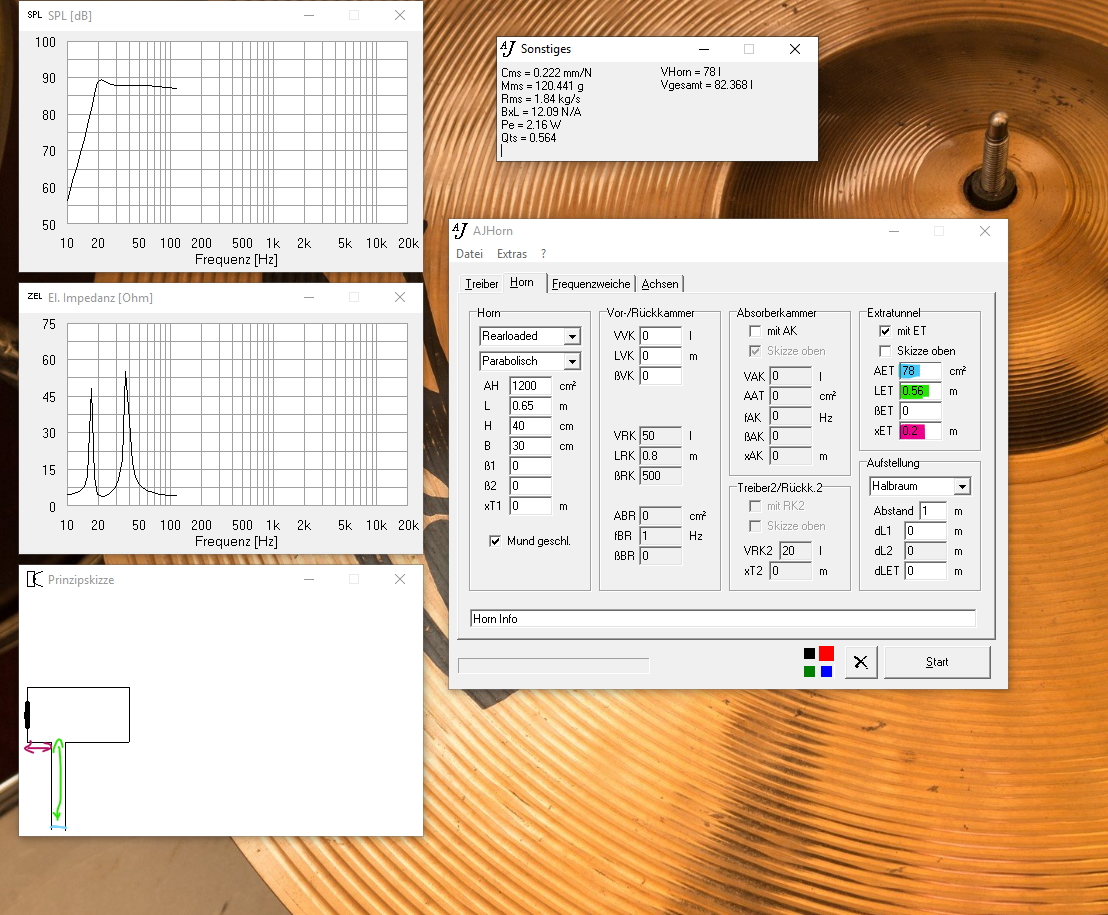The height and width of the screenshot is (915, 1108).
Task: Click the Prinzipskizze window speaker icon
Action: [x=34, y=579]
